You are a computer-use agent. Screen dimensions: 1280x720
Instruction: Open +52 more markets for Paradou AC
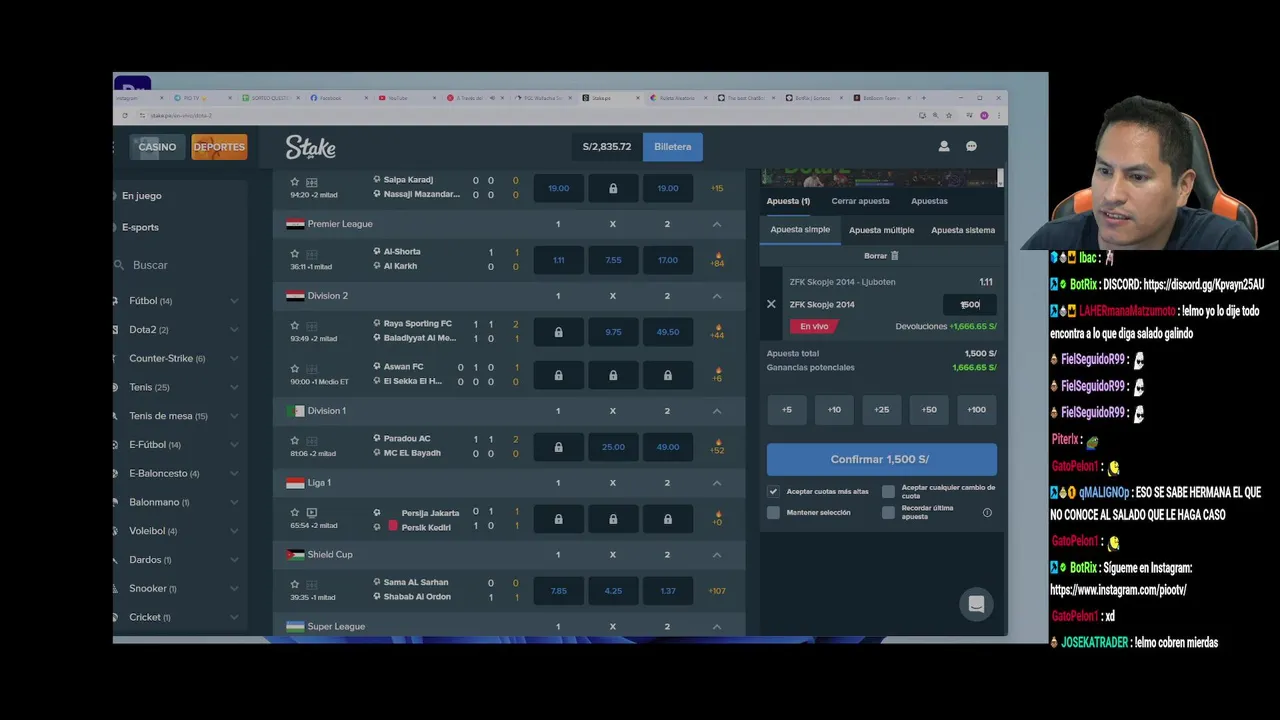pyautogui.click(x=717, y=446)
